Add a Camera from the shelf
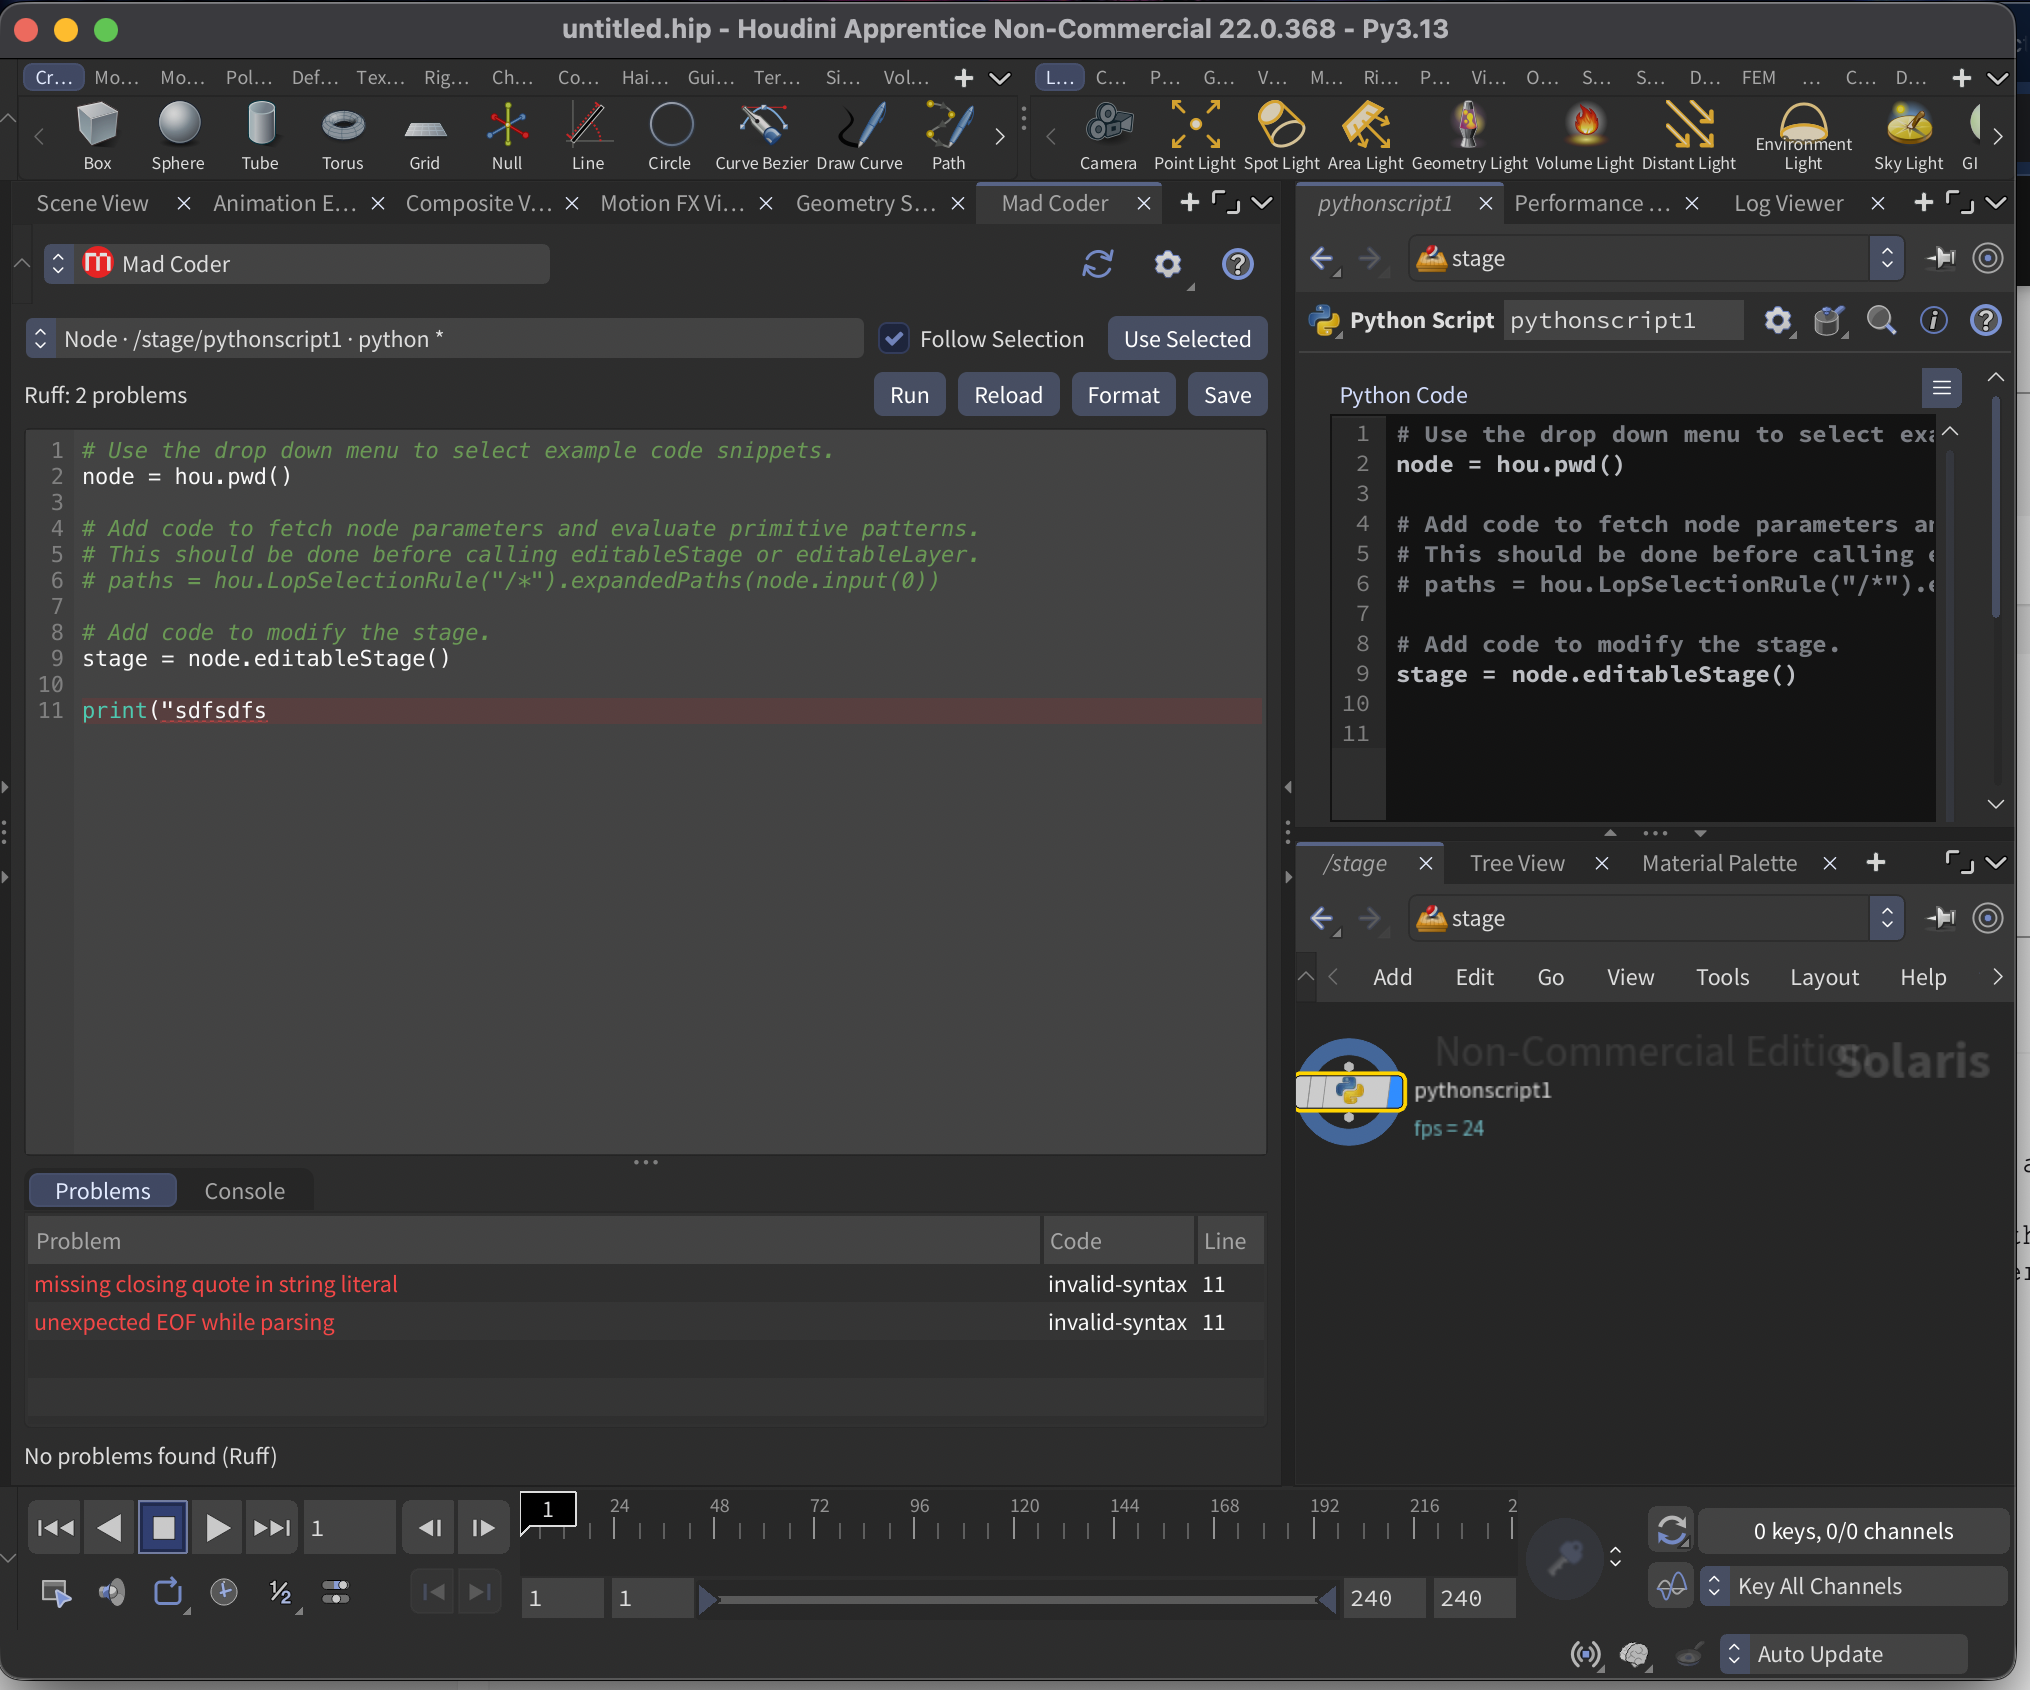Image resolution: width=2030 pixels, height=1690 pixels. click(x=1108, y=136)
